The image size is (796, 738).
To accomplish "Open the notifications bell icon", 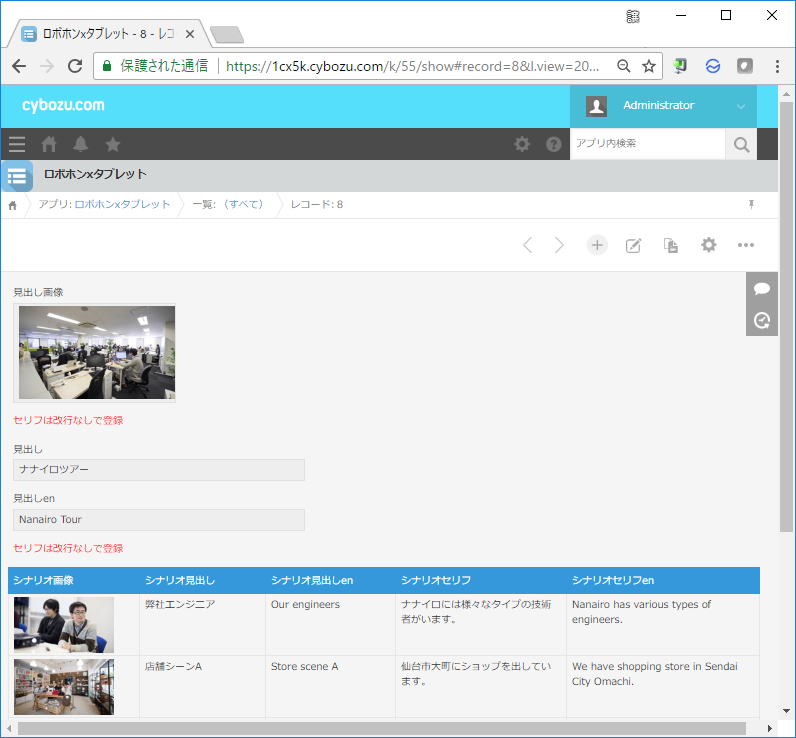I will click(81, 144).
